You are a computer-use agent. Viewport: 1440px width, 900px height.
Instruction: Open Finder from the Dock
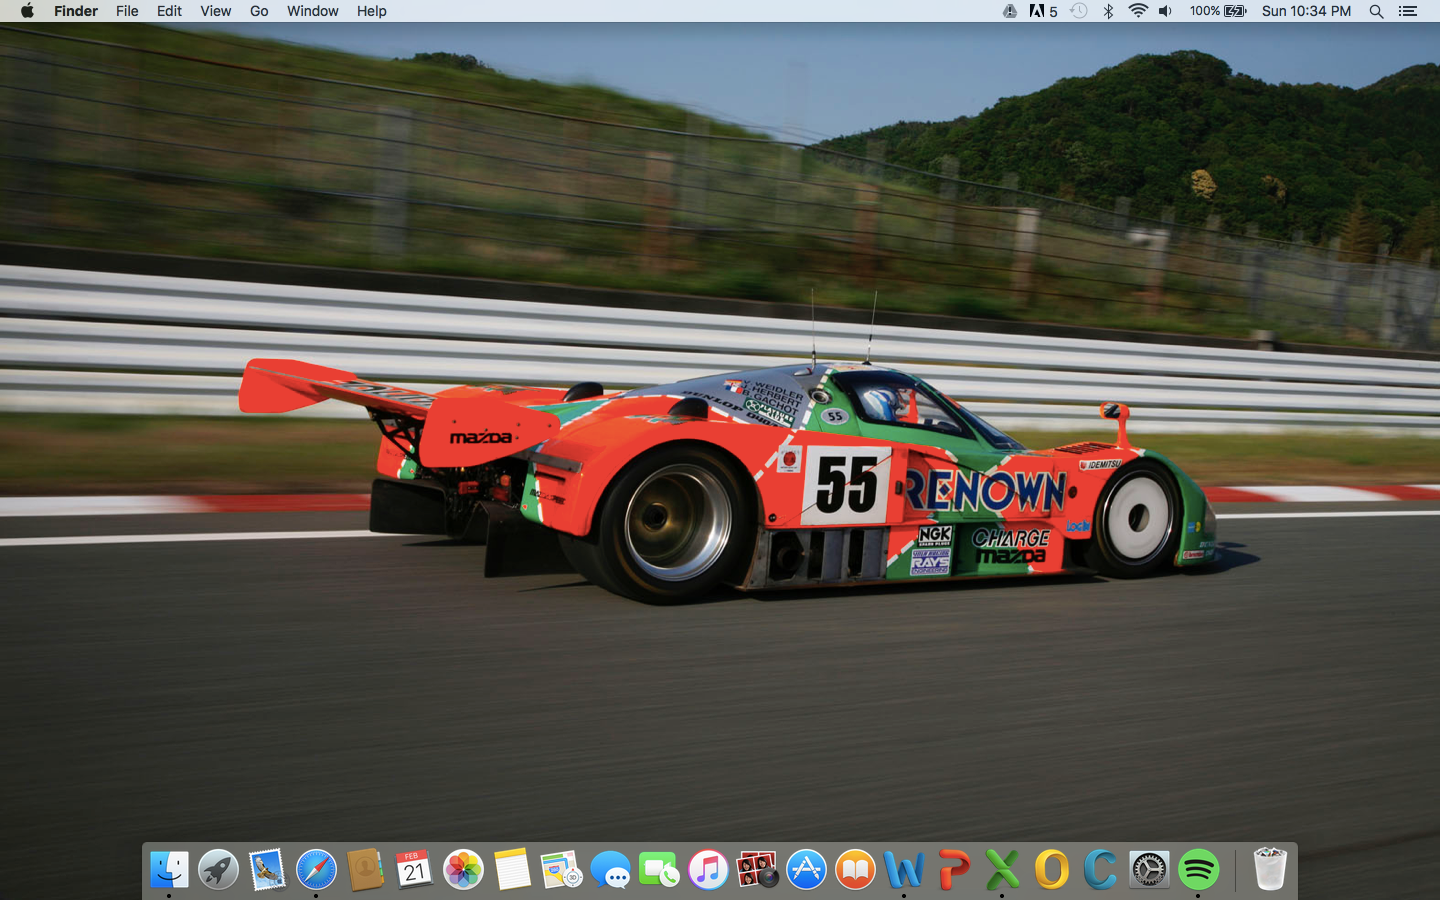point(169,870)
